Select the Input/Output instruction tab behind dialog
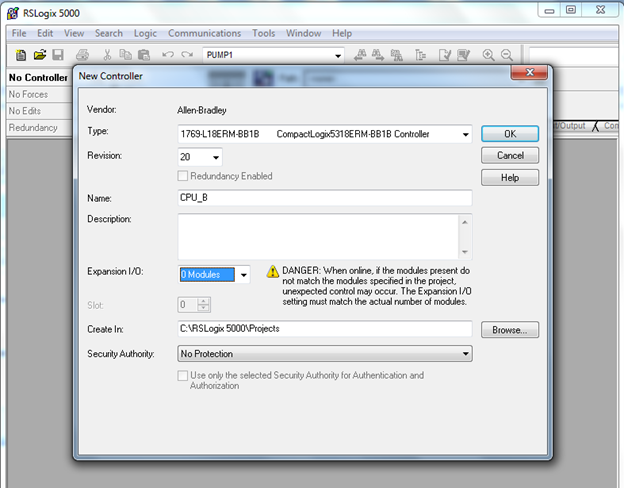Screen dimensions: 624x488 [x=570, y=126]
